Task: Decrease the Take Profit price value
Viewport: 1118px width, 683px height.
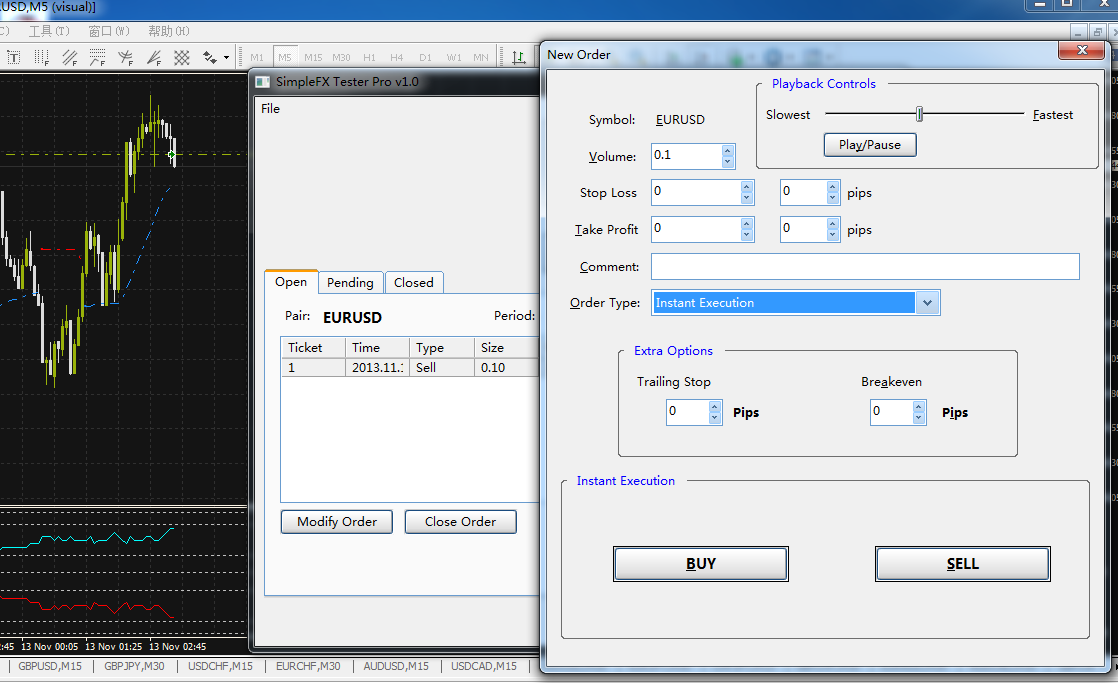Action: point(747,235)
